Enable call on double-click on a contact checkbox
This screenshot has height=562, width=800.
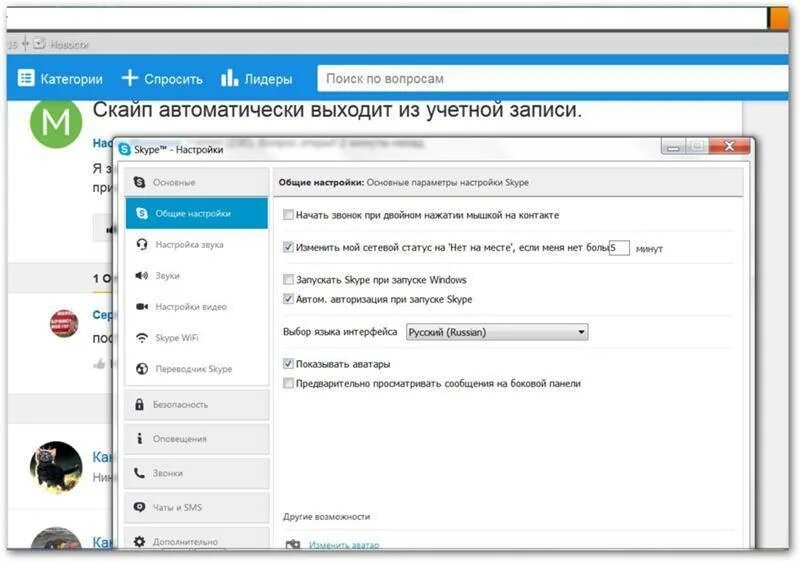288,215
